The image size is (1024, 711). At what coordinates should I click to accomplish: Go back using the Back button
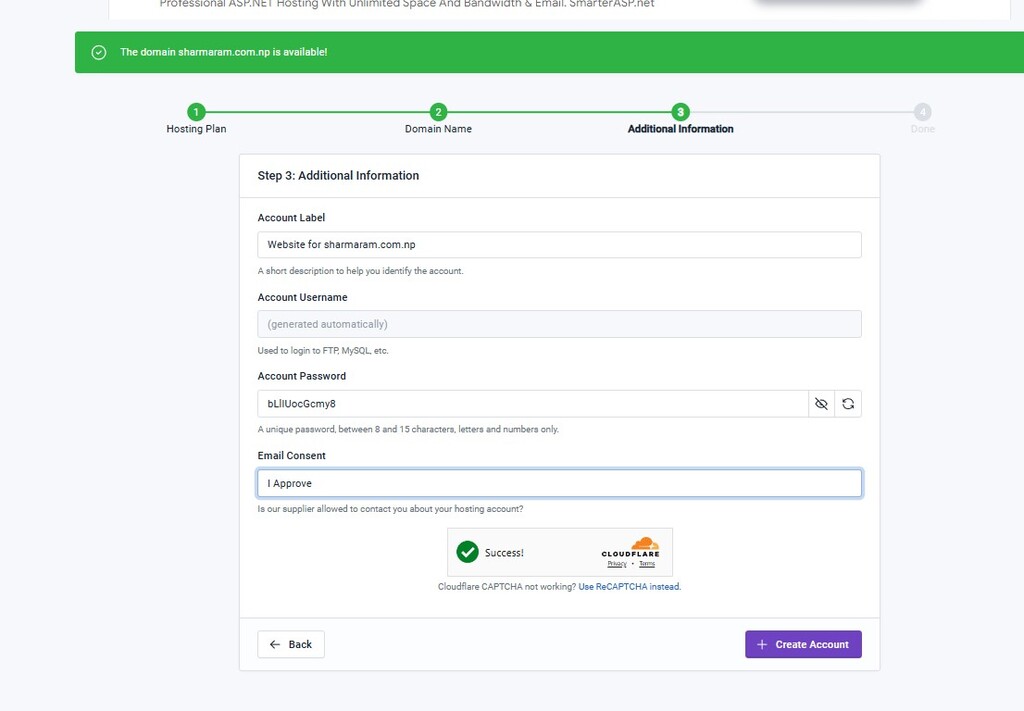[290, 644]
